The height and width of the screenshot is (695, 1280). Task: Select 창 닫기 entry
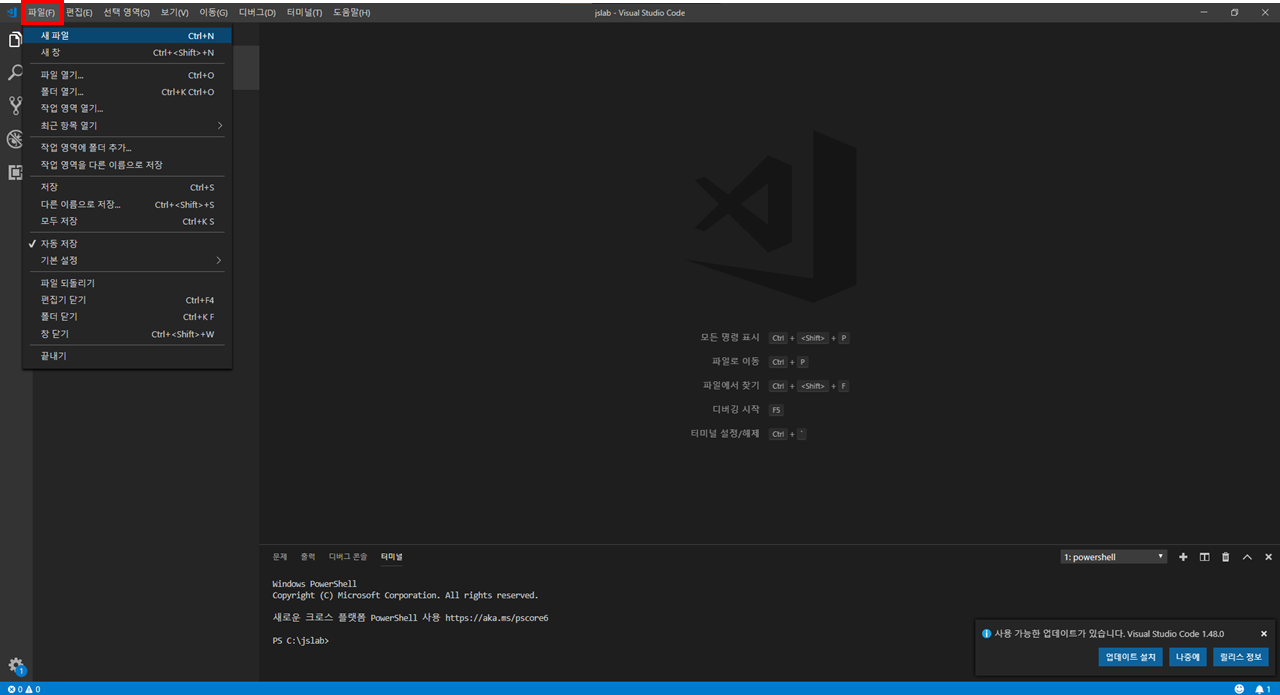click(x=127, y=334)
